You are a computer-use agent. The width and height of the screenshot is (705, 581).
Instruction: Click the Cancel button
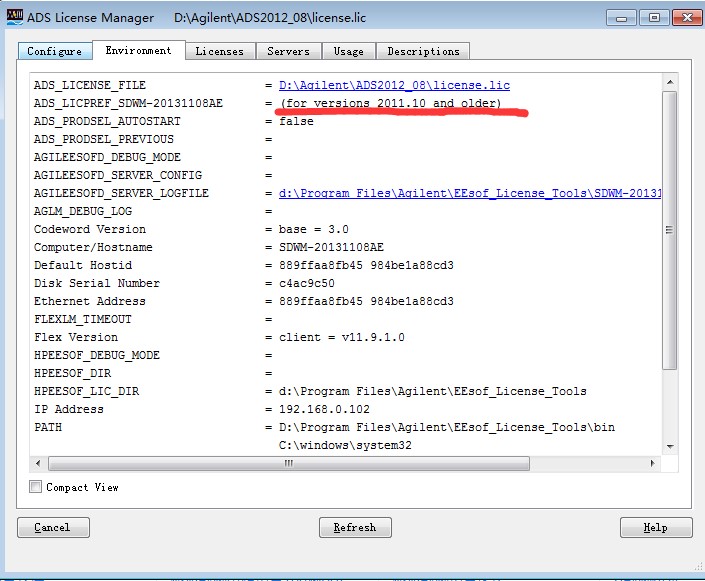pos(53,527)
